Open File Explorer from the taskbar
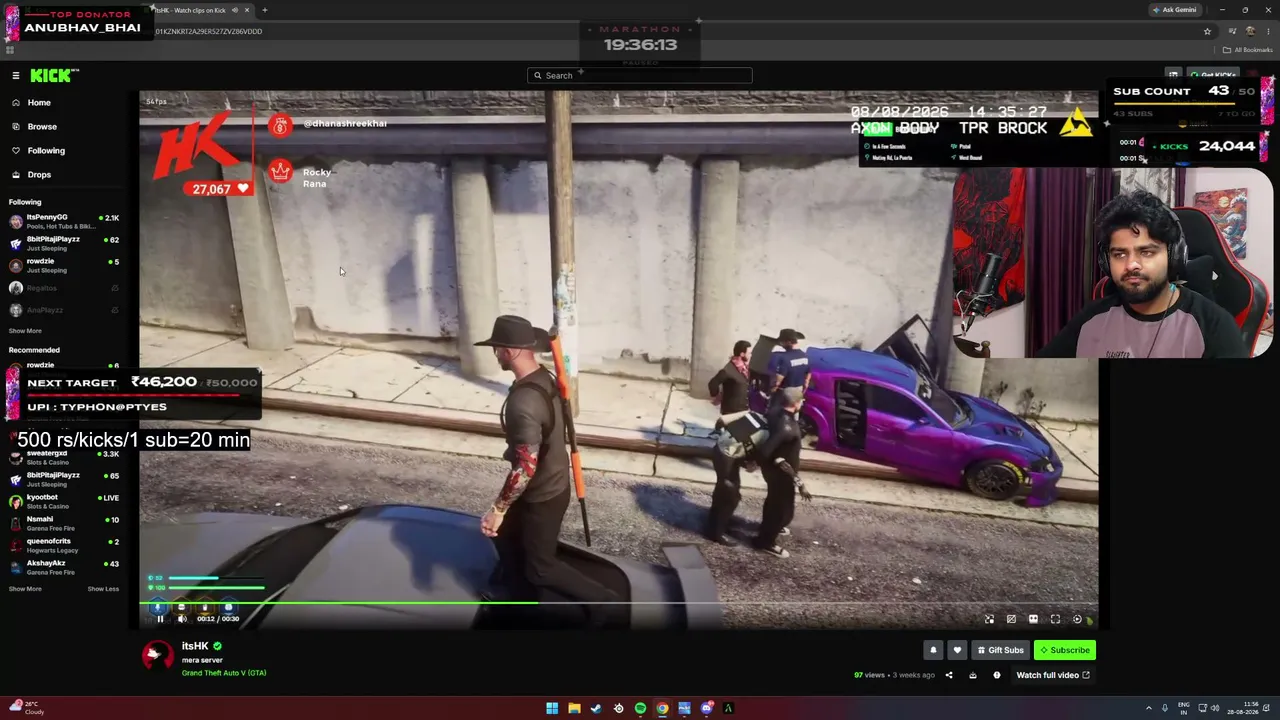 (574, 709)
